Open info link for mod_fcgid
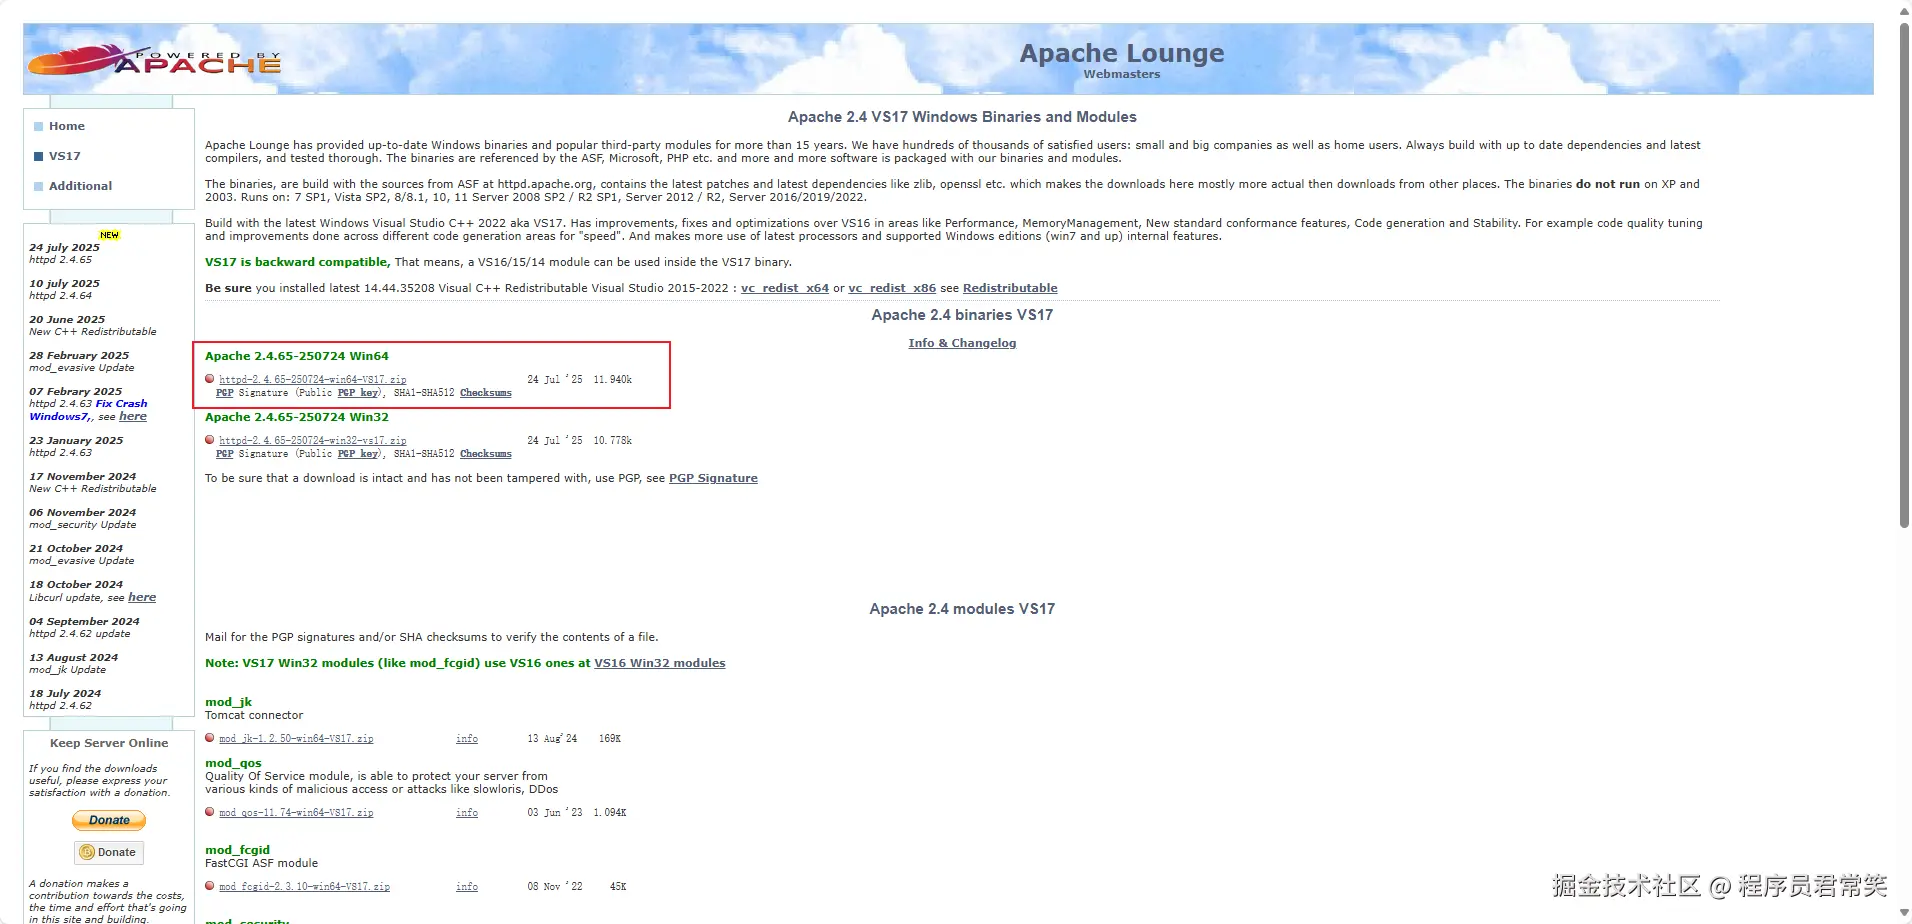The height and width of the screenshot is (924, 1912). [467, 887]
